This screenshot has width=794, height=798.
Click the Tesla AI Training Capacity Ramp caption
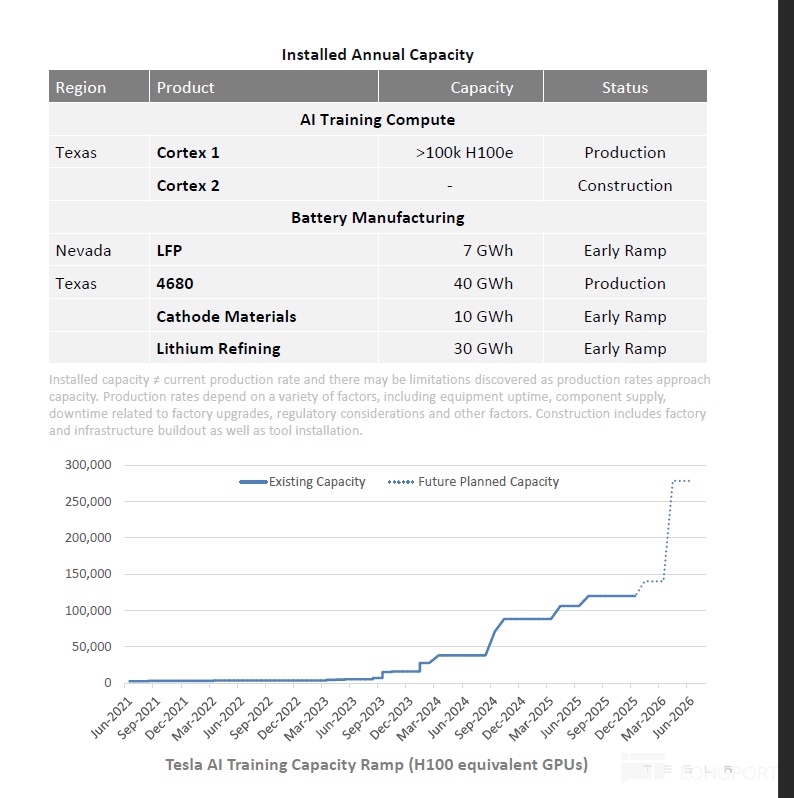pos(376,765)
